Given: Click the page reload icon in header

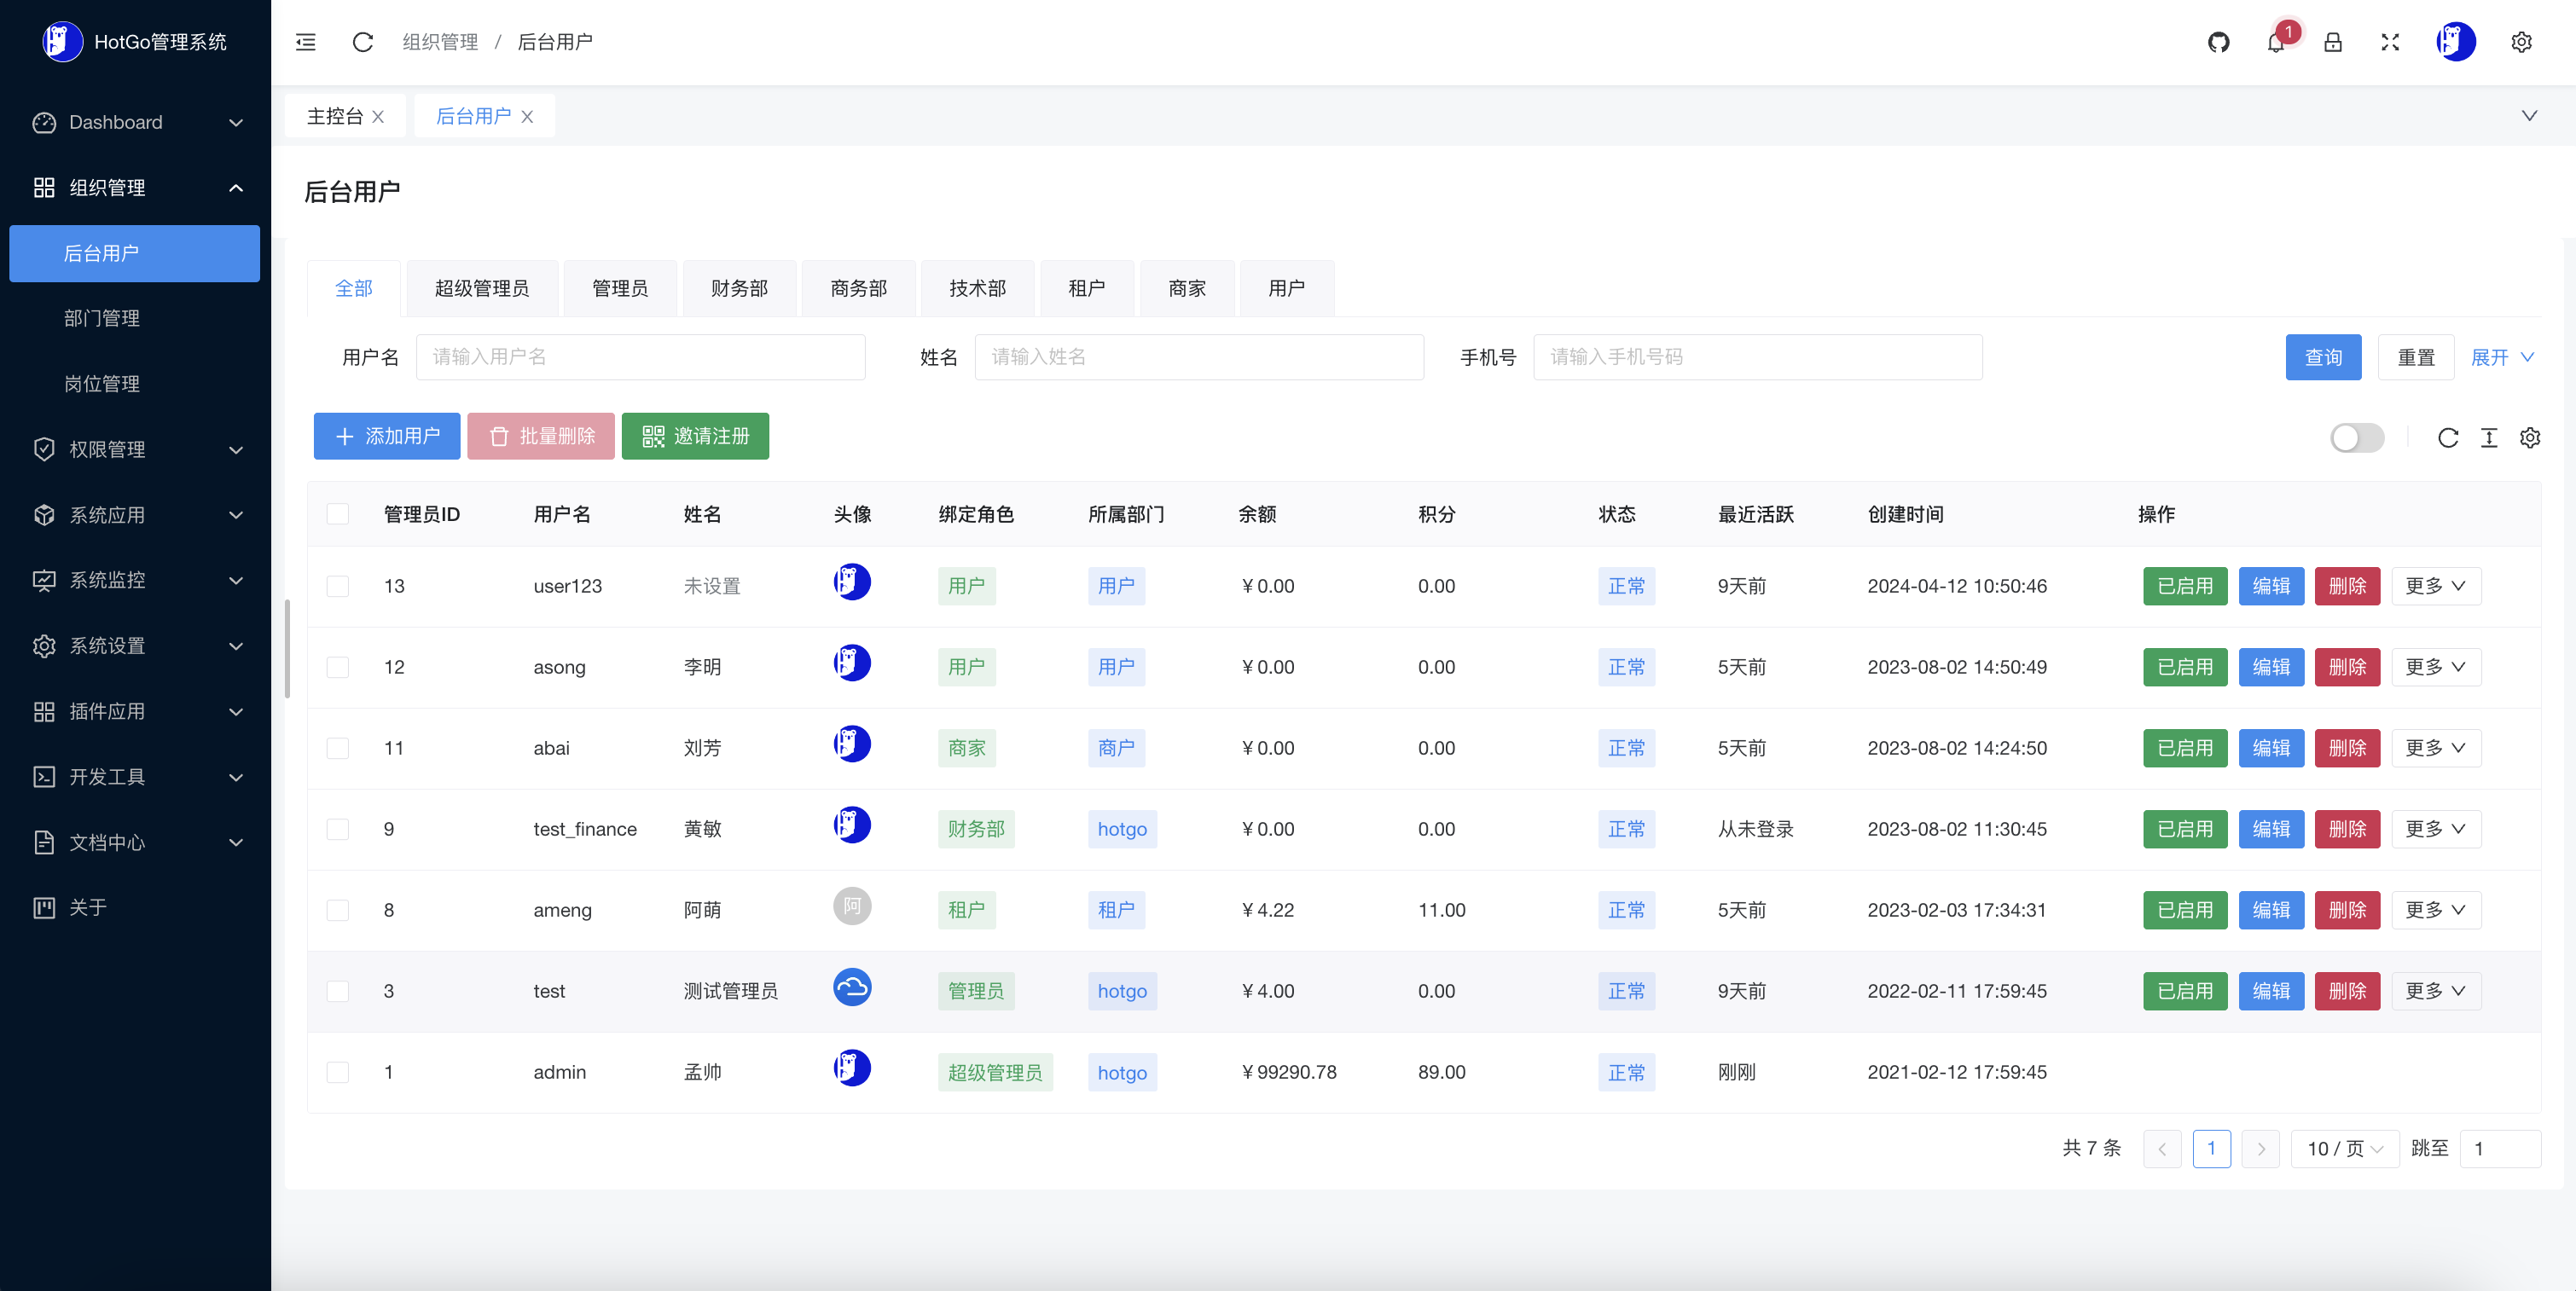Looking at the screenshot, I should [x=363, y=42].
